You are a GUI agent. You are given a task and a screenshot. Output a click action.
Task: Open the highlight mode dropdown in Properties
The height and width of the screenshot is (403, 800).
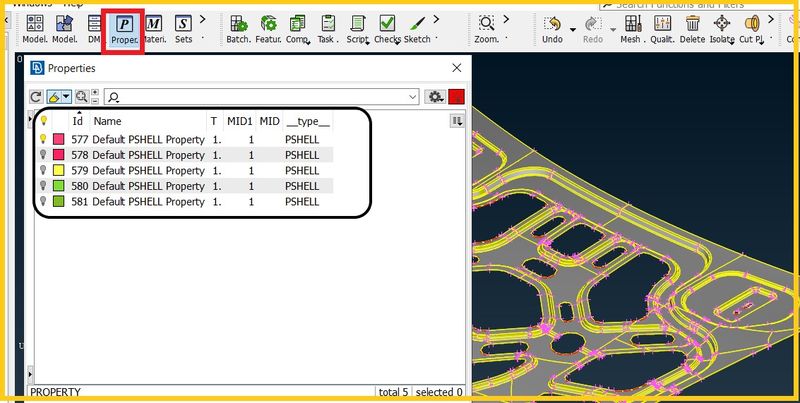coord(66,96)
